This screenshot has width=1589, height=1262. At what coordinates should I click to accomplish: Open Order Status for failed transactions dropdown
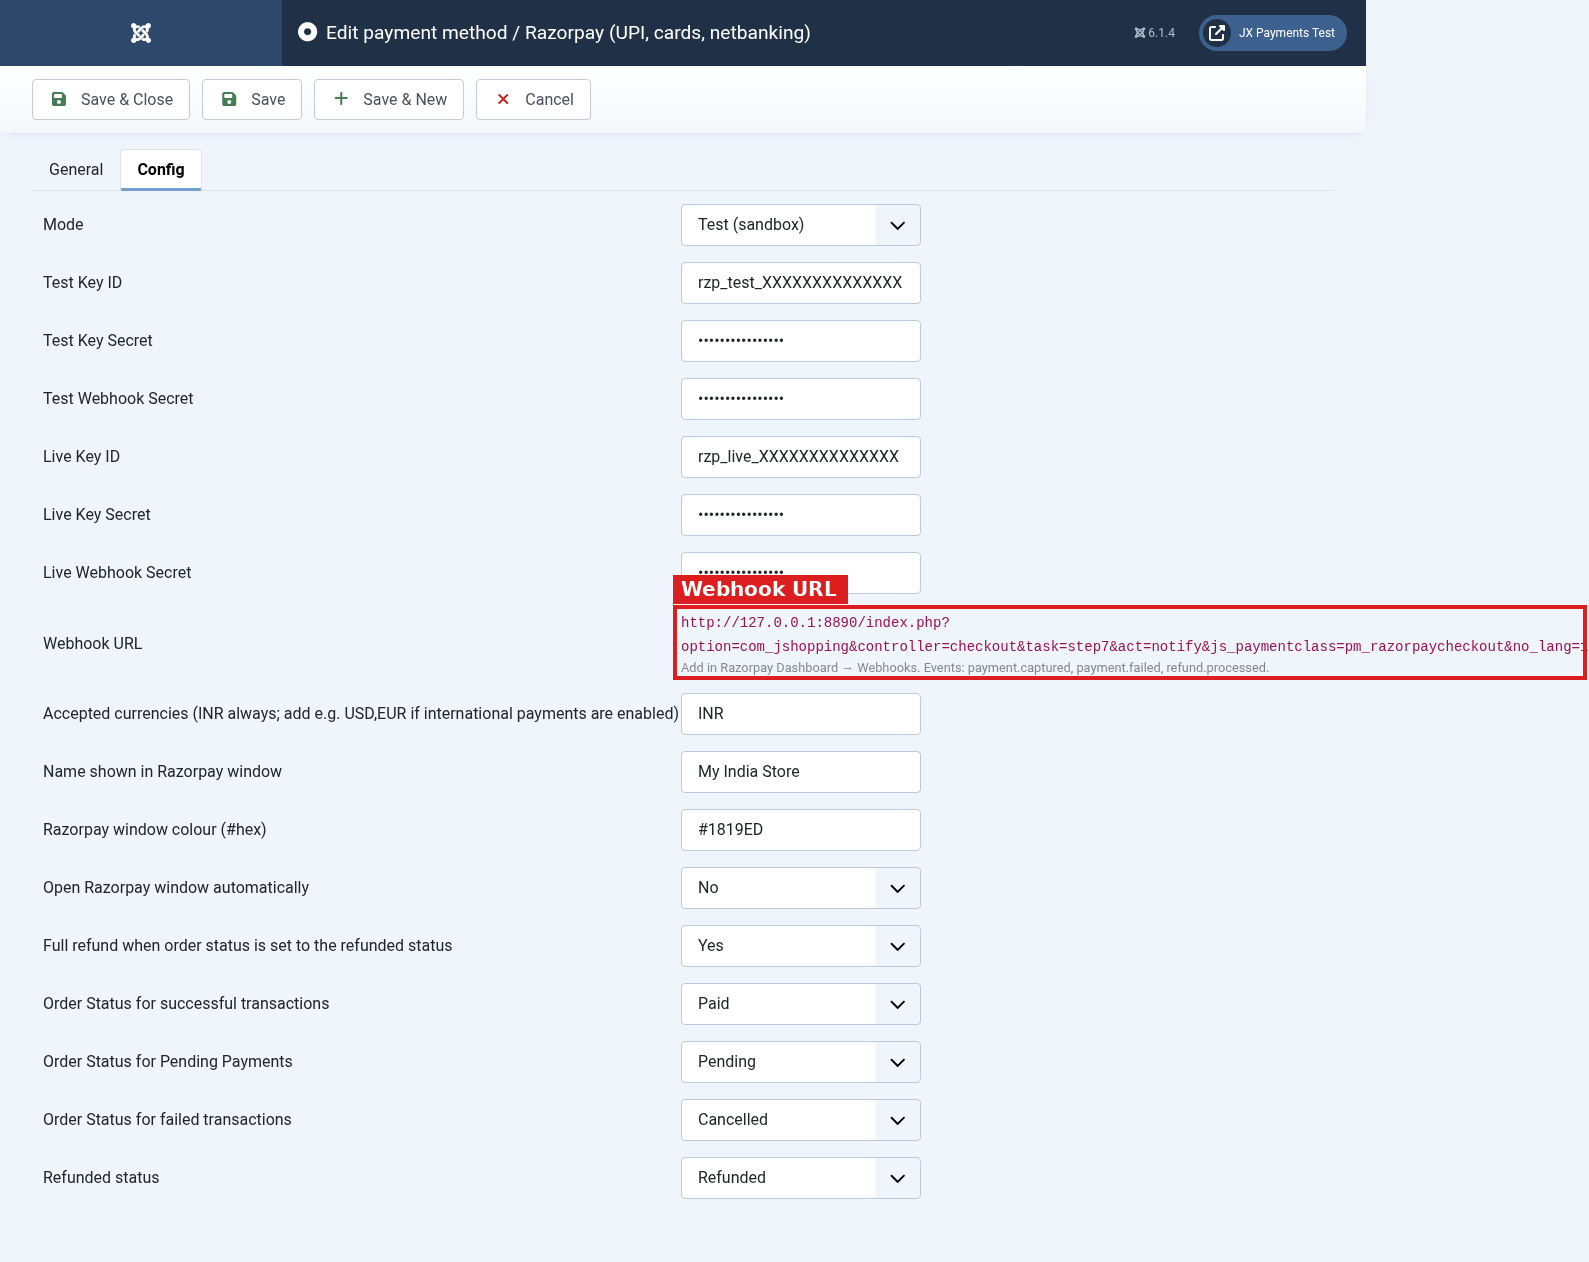pos(801,1120)
